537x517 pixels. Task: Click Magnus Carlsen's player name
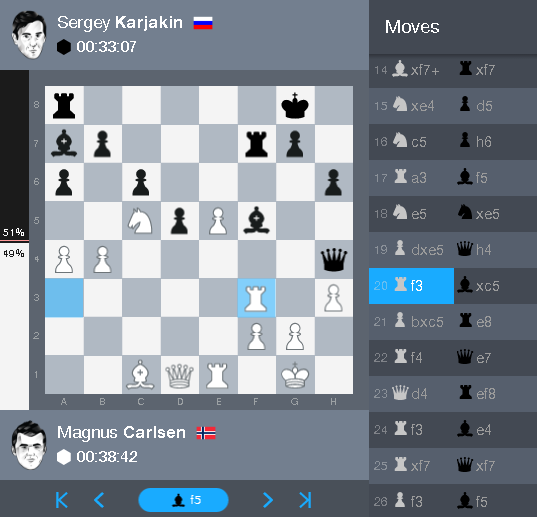pyautogui.click(x=121, y=432)
